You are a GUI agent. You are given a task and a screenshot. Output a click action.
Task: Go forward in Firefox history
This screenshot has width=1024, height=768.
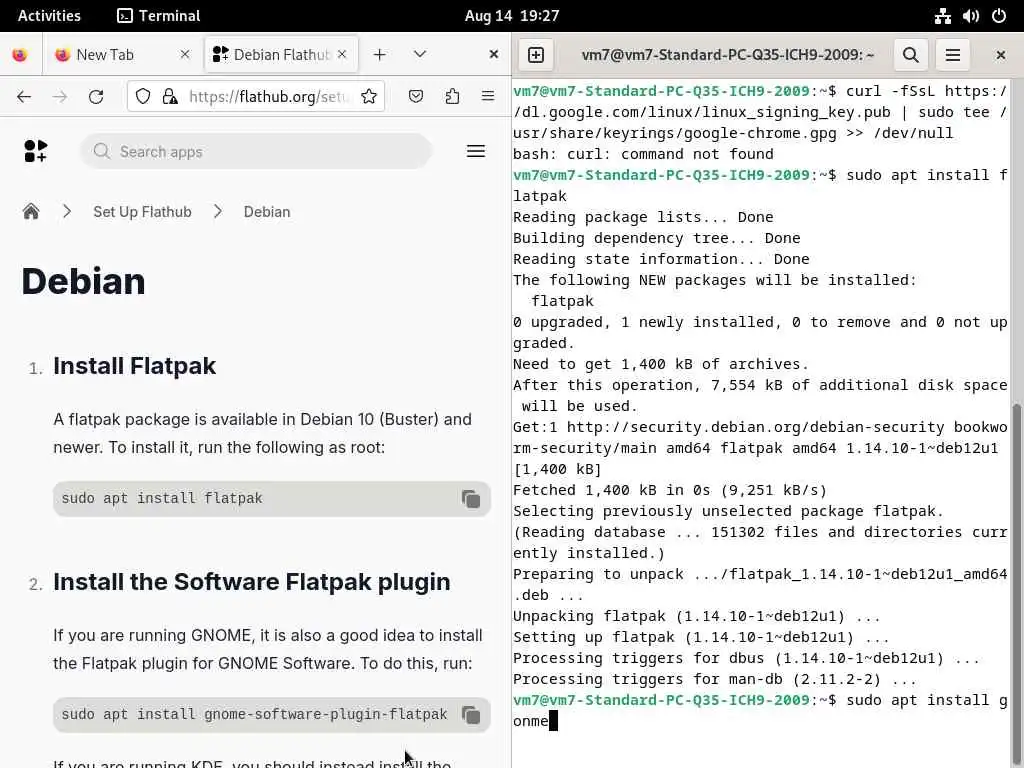[x=60, y=97]
